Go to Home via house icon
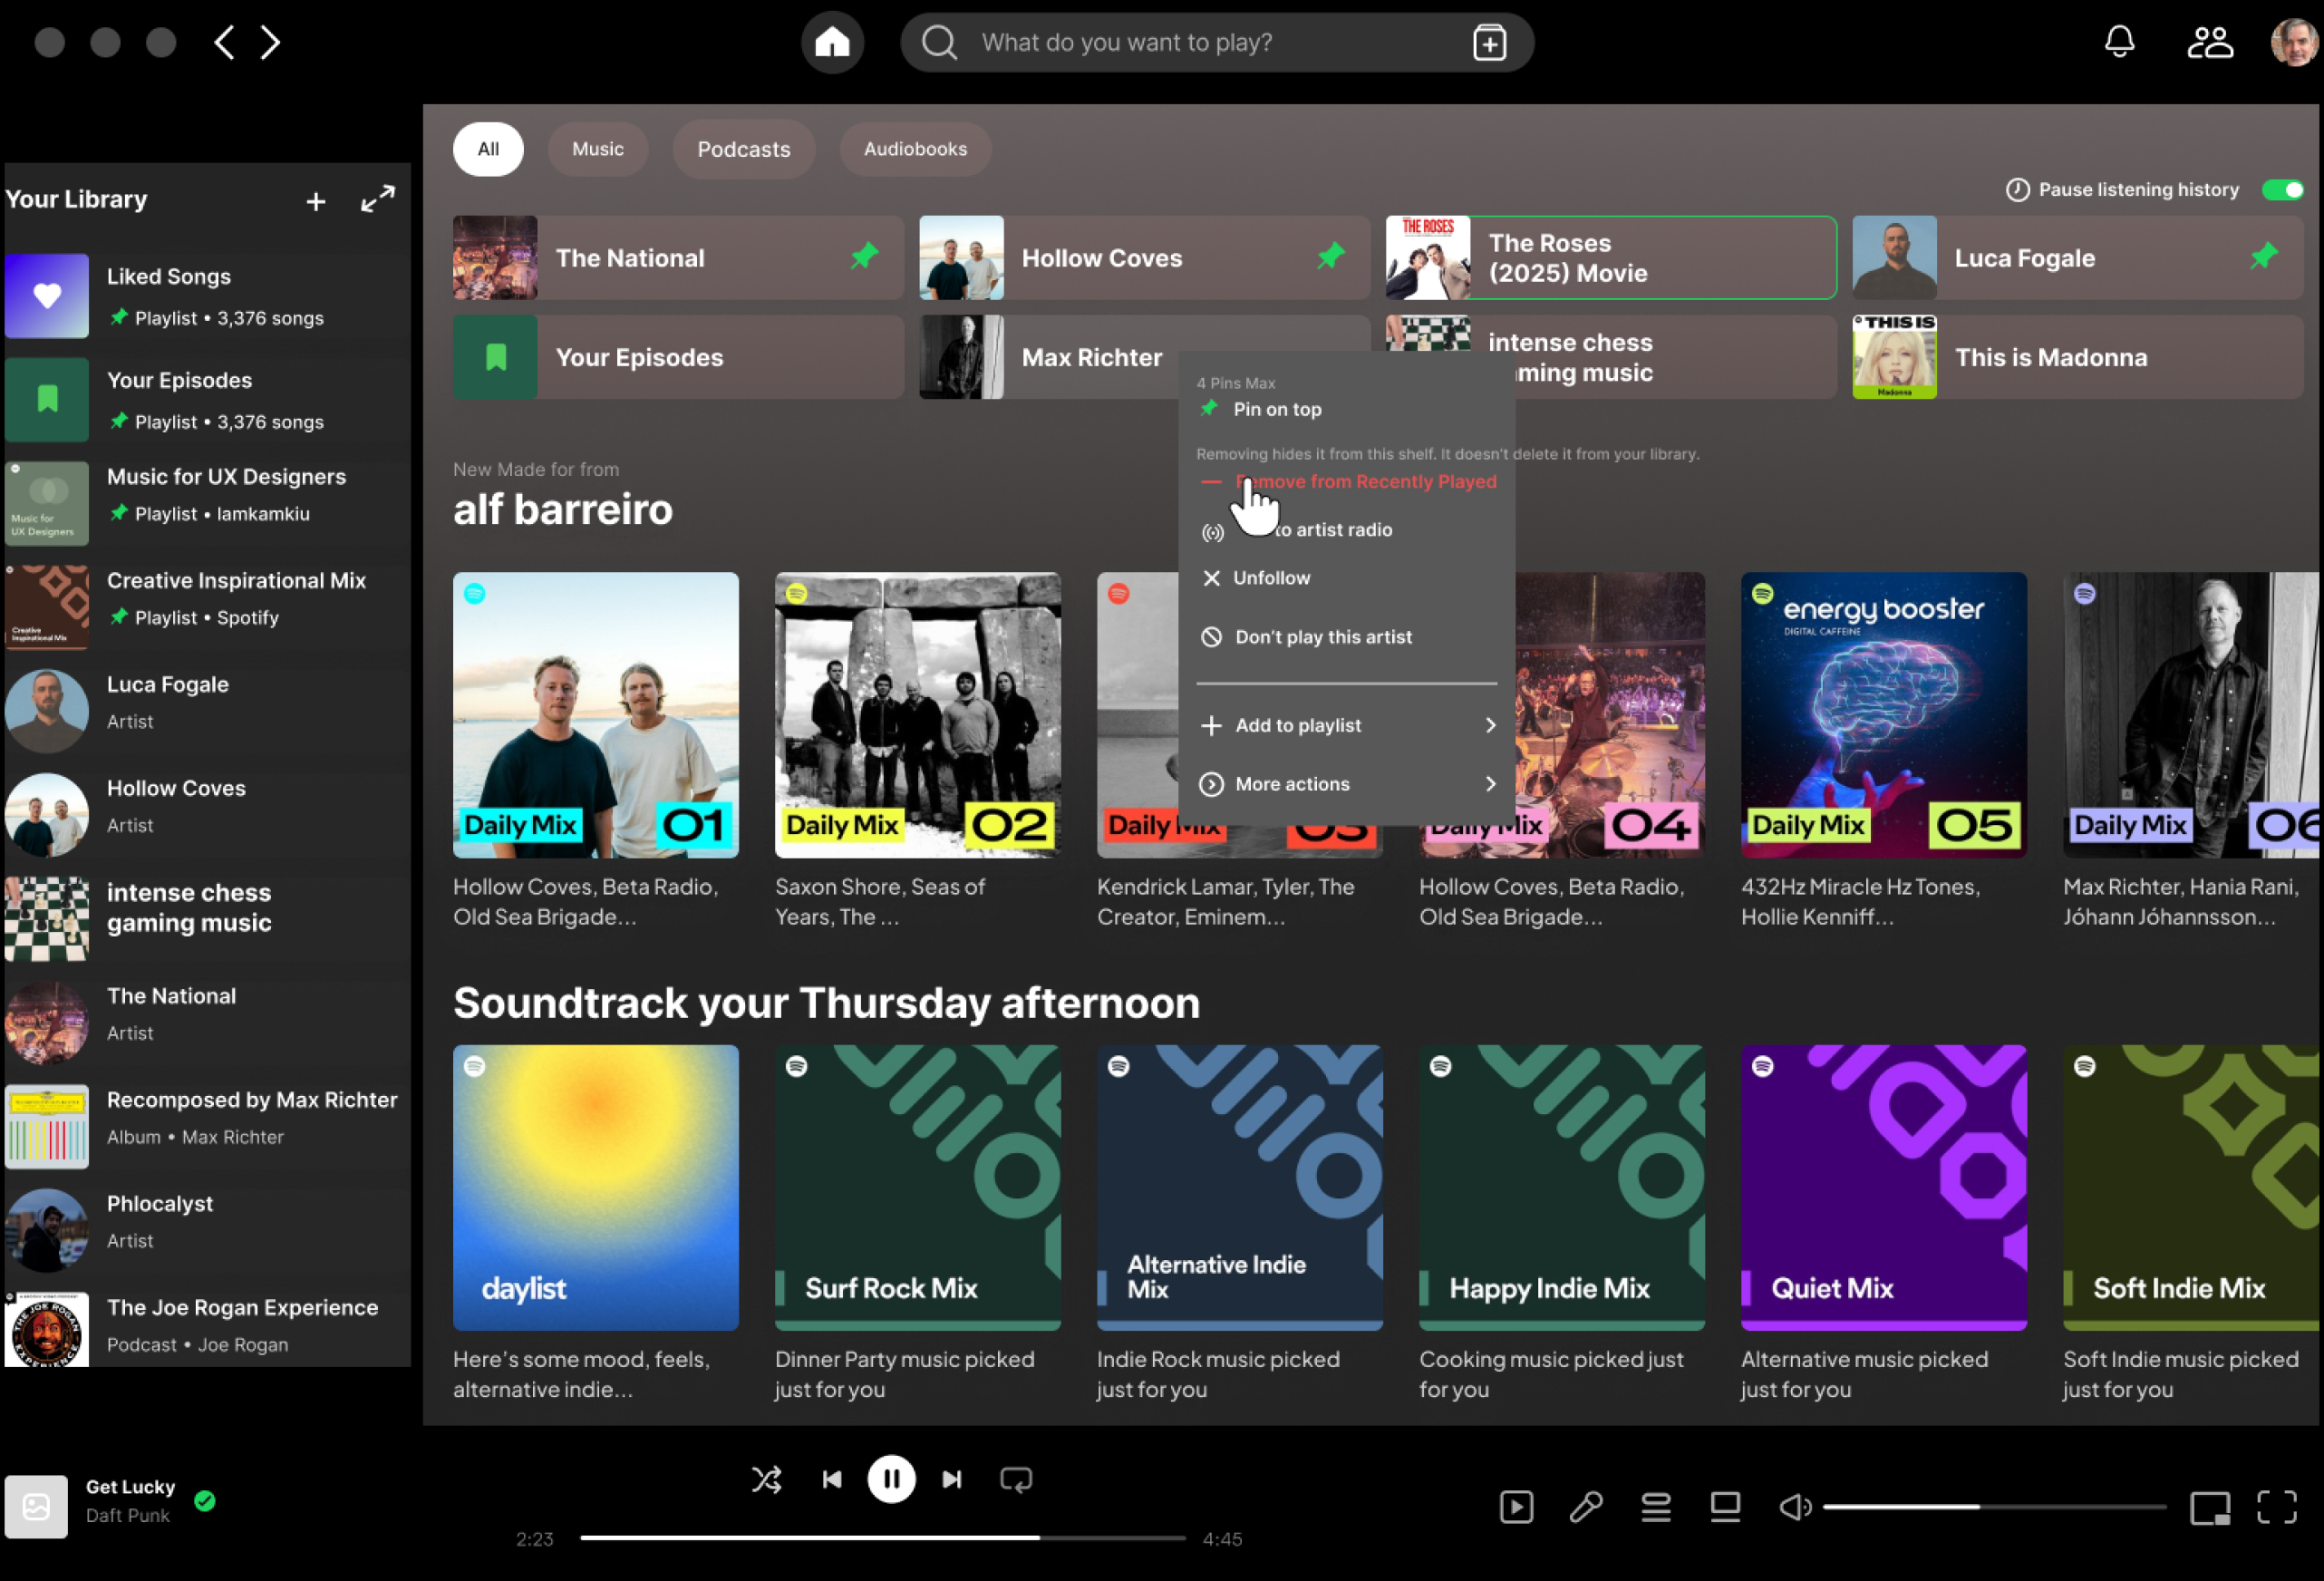The height and width of the screenshot is (1581, 2324). click(832, 42)
